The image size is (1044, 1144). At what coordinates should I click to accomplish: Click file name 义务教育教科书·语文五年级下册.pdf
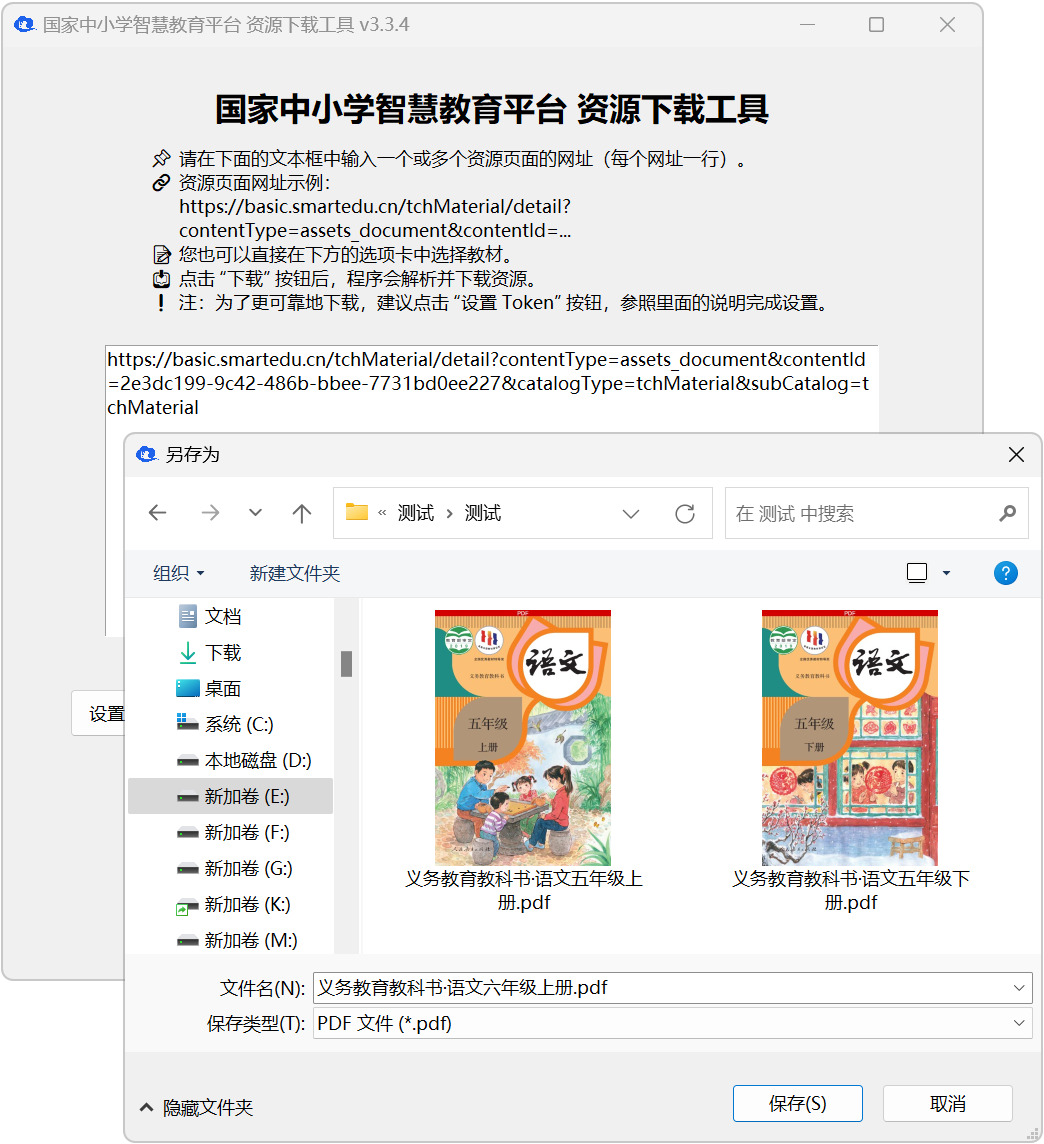point(851,890)
